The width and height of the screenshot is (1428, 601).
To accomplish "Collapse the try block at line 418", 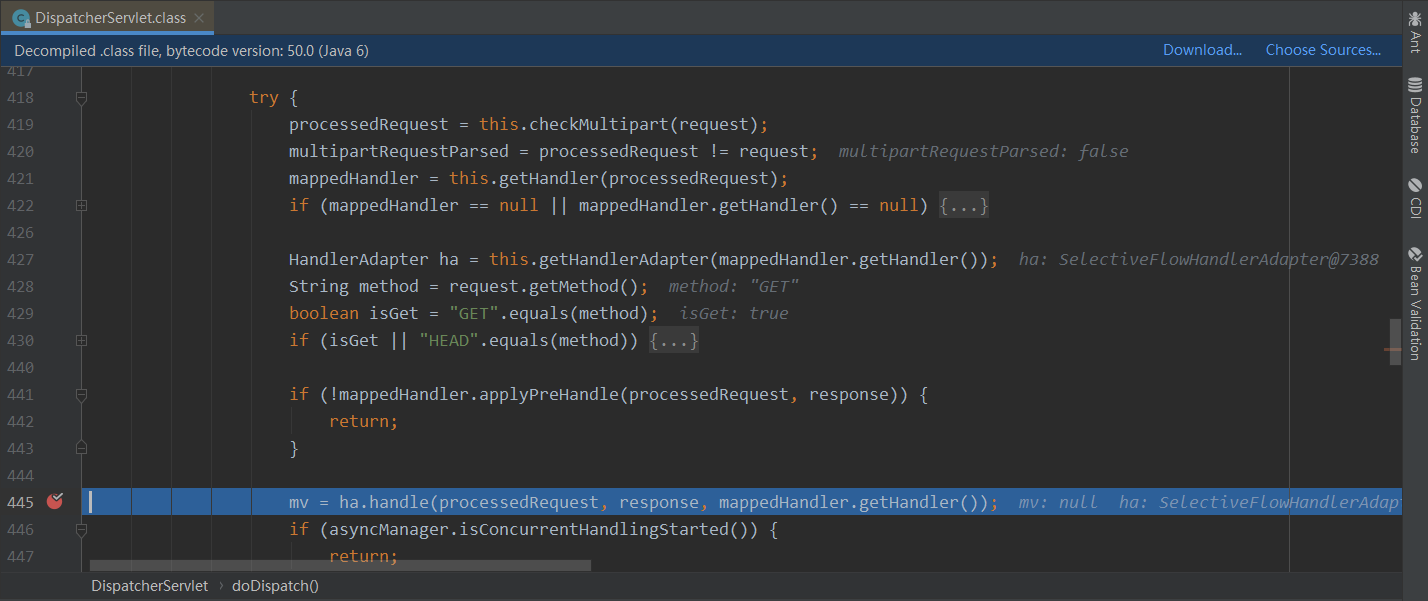I will coord(81,98).
